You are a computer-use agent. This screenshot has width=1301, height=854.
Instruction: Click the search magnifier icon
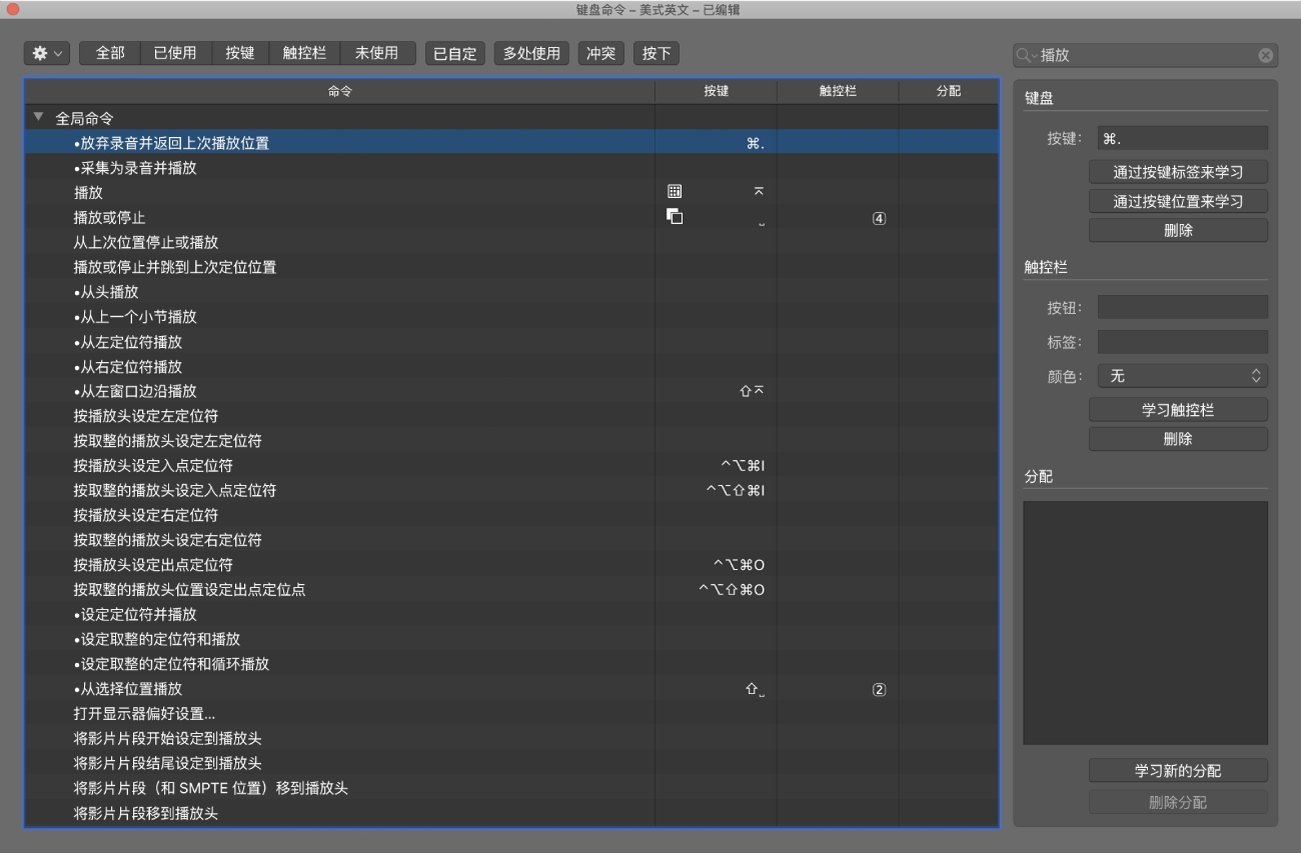coord(1027,56)
